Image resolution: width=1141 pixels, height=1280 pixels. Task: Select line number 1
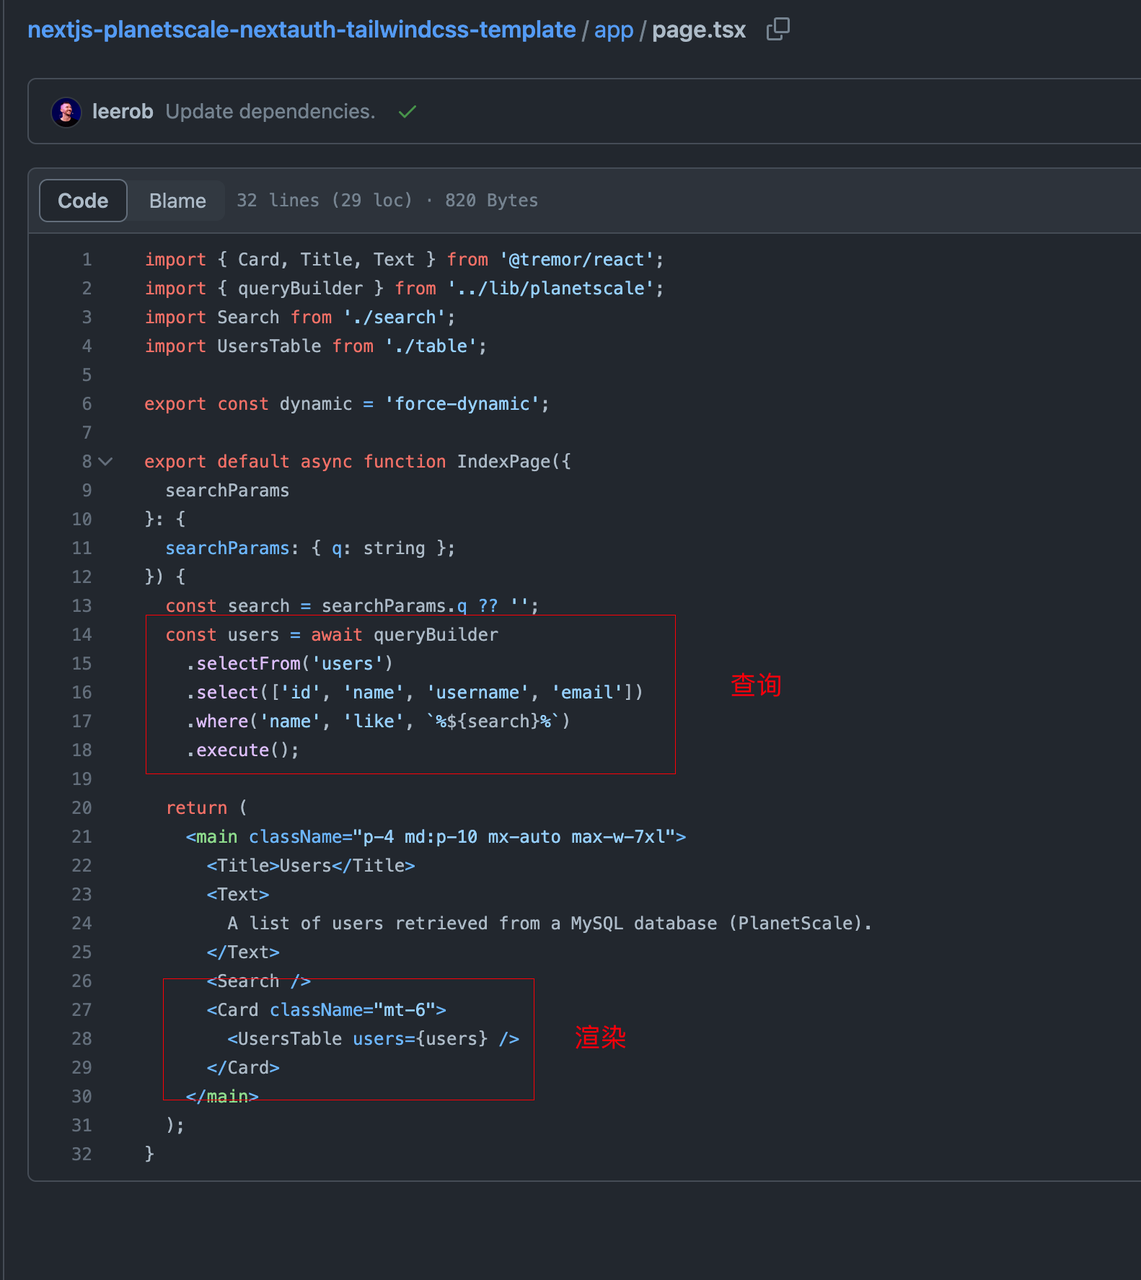coord(87,260)
